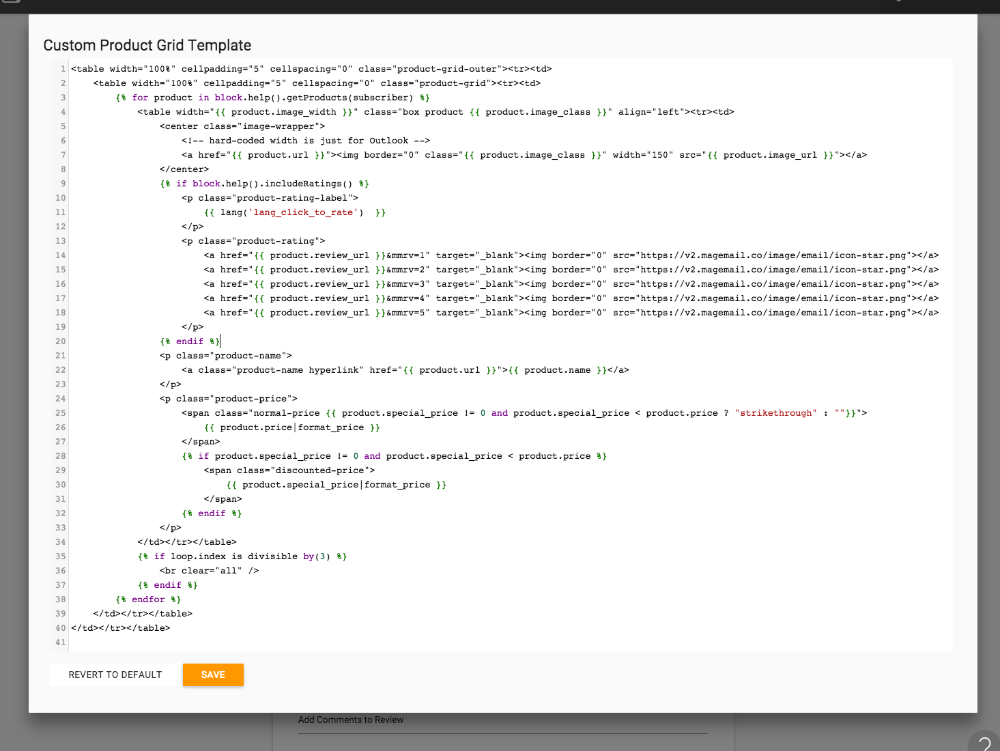Click the mmrv=1 star rating link line
This screenshot has width=1000, height=751.
click(x=570, y=256)
